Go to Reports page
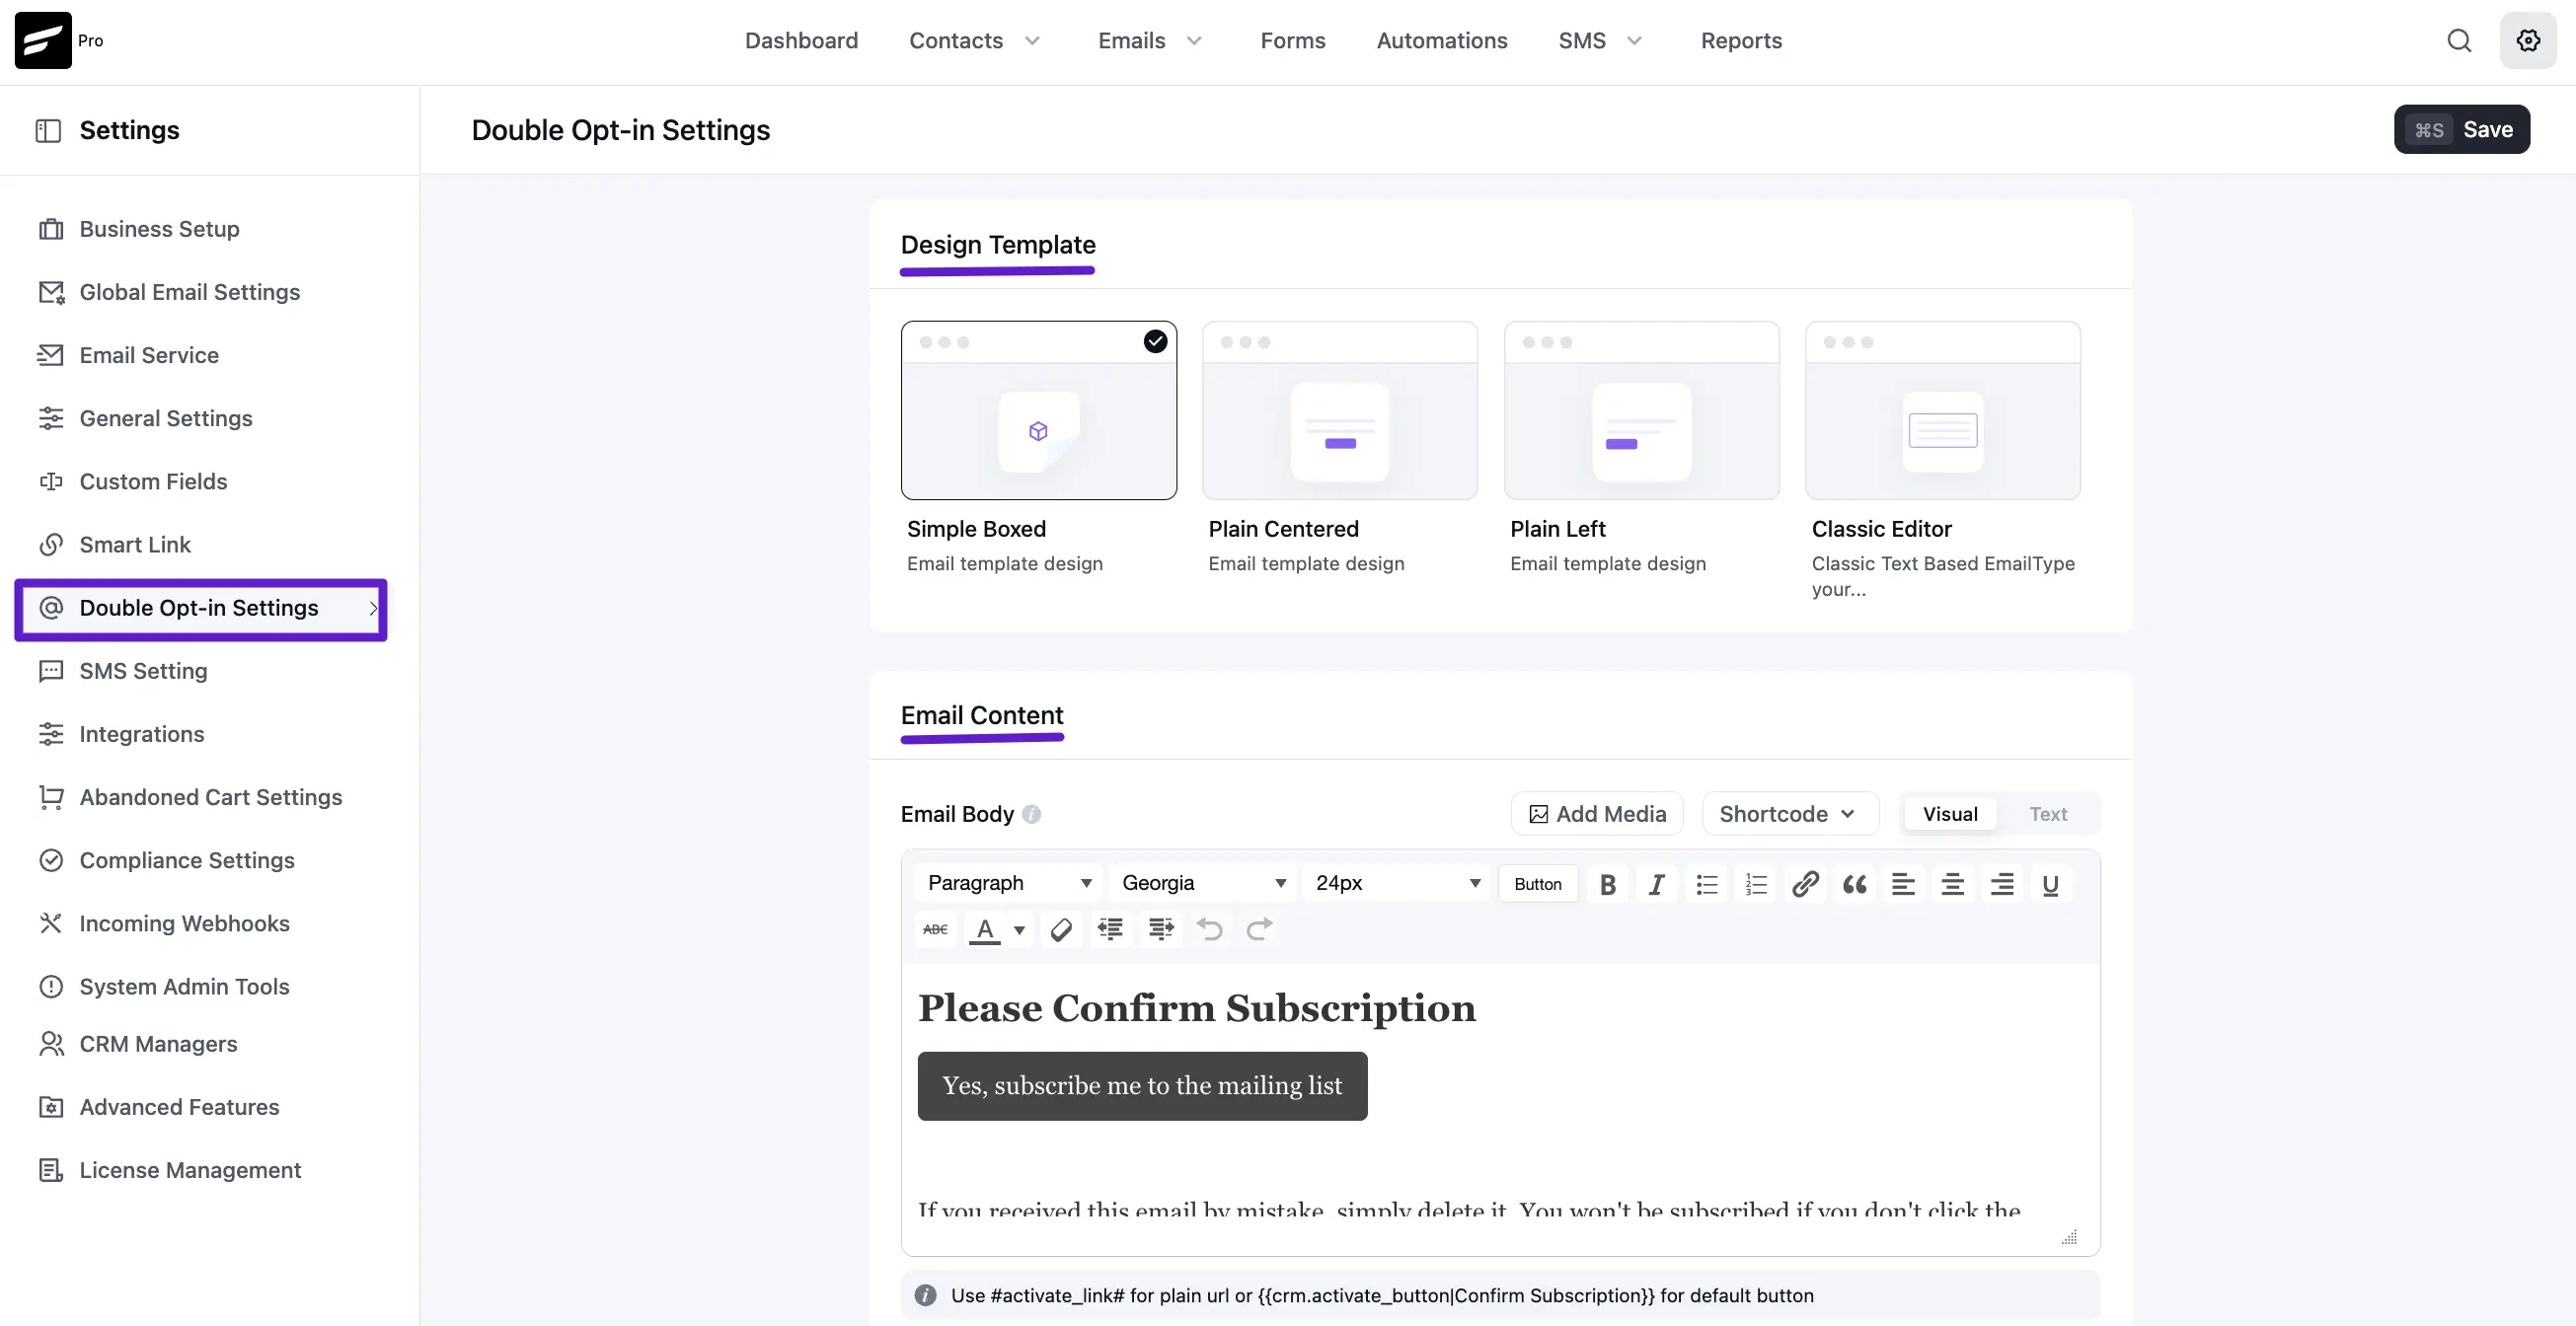This screenshot has width=2576, height=1326. tap(1741, 41)
